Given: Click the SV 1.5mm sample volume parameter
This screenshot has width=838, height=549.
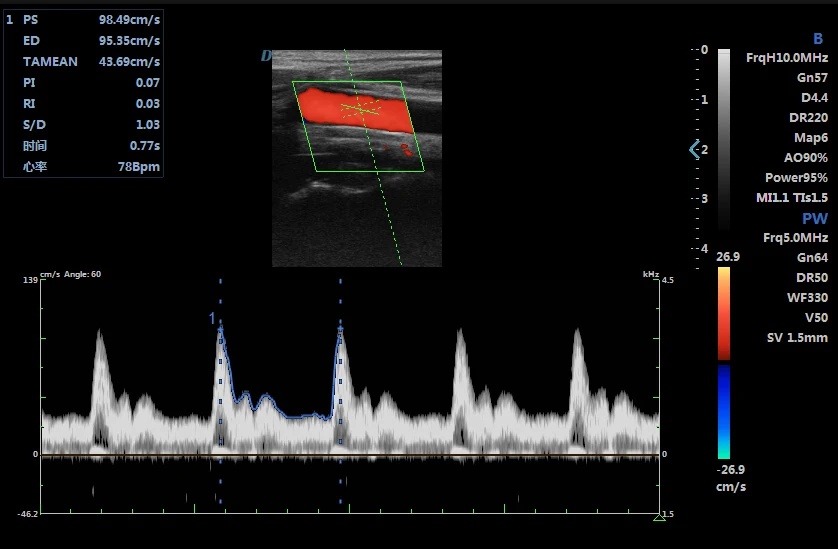Looking at the screenshot, I should pos(797,338).
